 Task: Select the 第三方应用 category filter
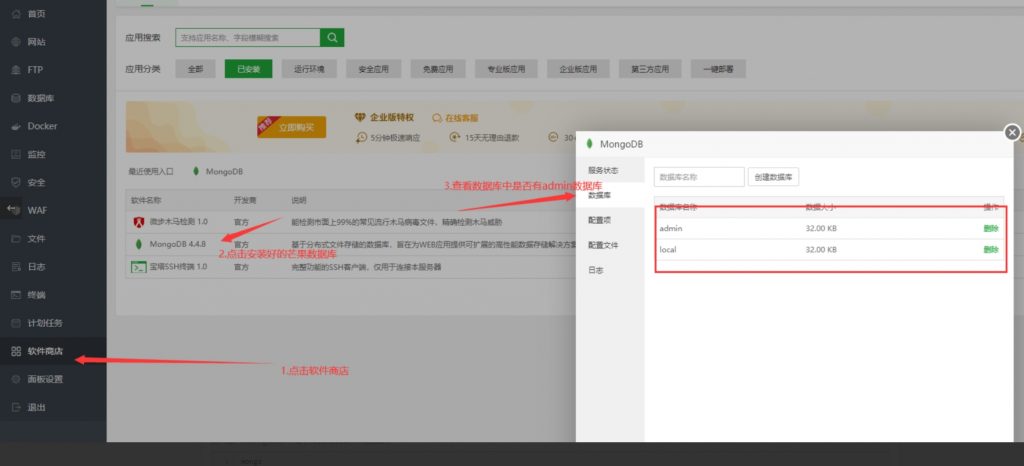[650, 69]
